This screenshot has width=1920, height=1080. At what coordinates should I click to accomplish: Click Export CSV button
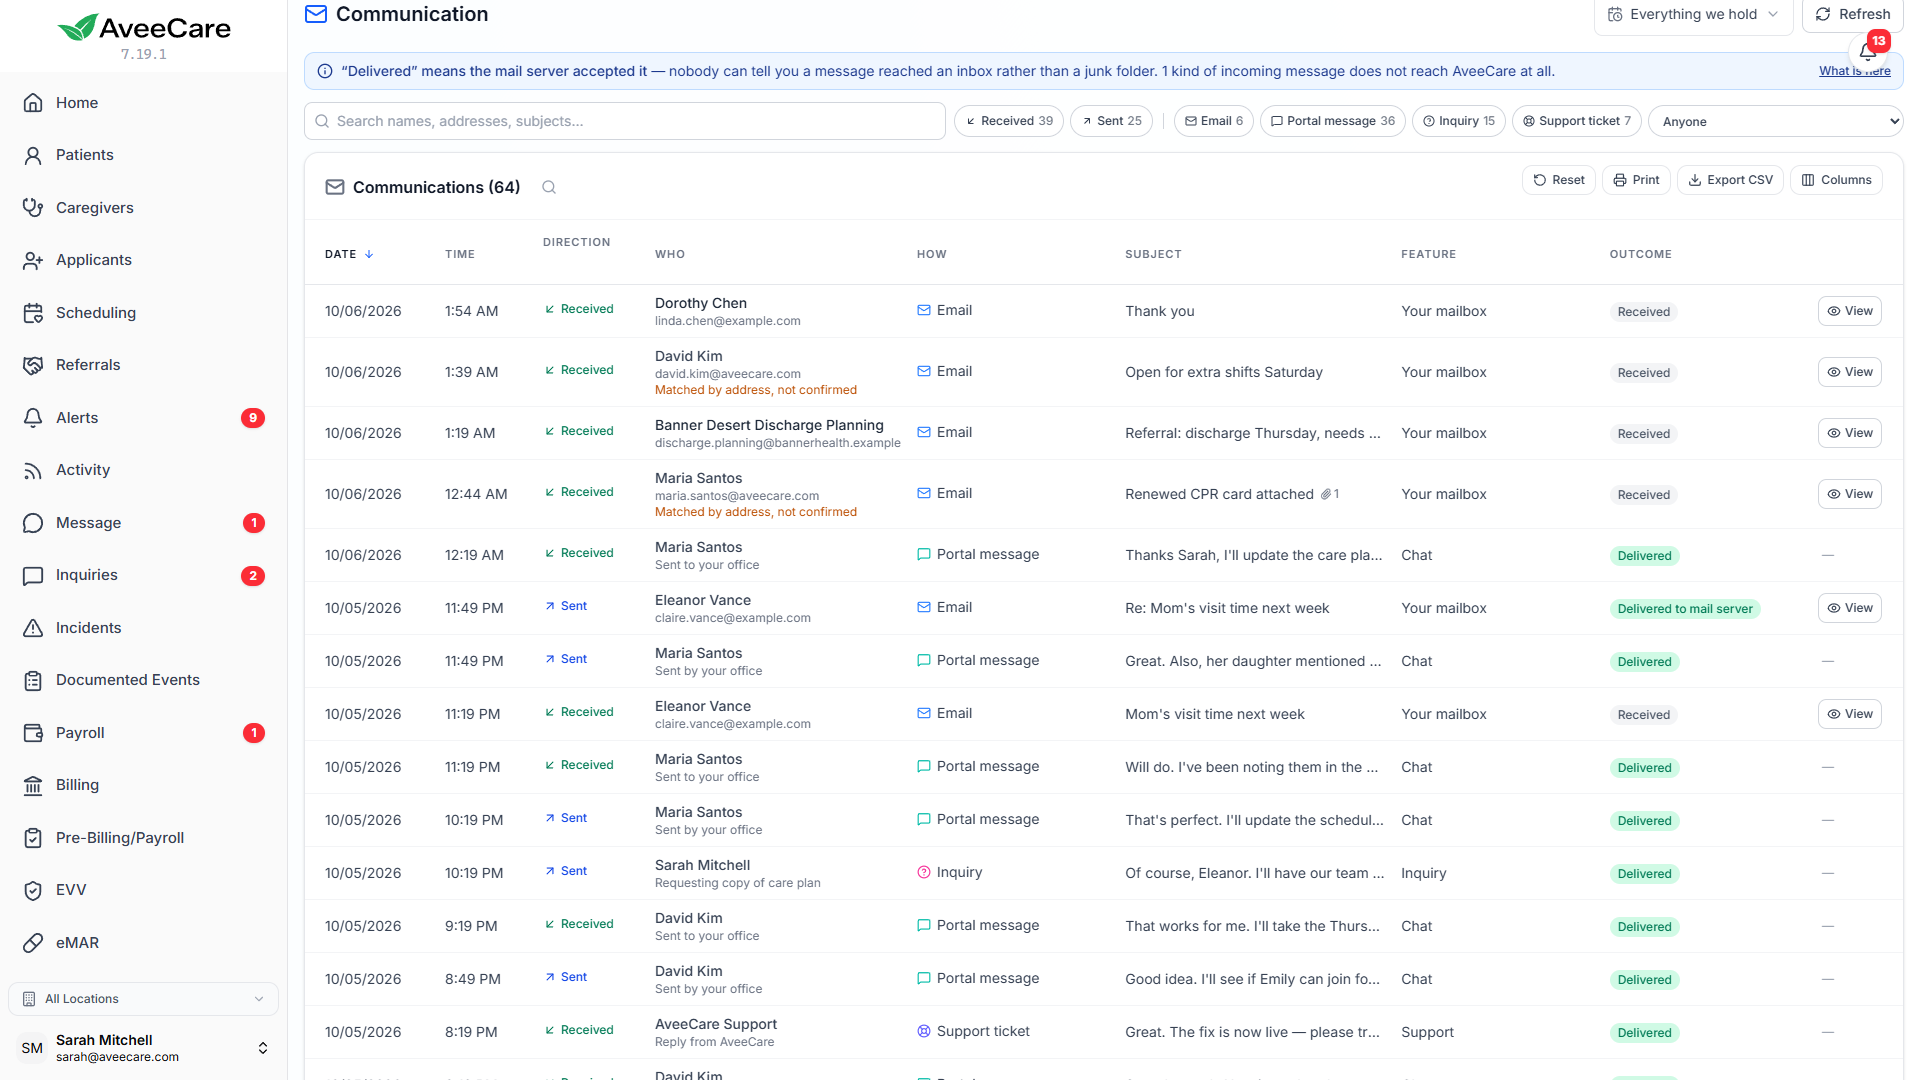[x=1730, y=180]
